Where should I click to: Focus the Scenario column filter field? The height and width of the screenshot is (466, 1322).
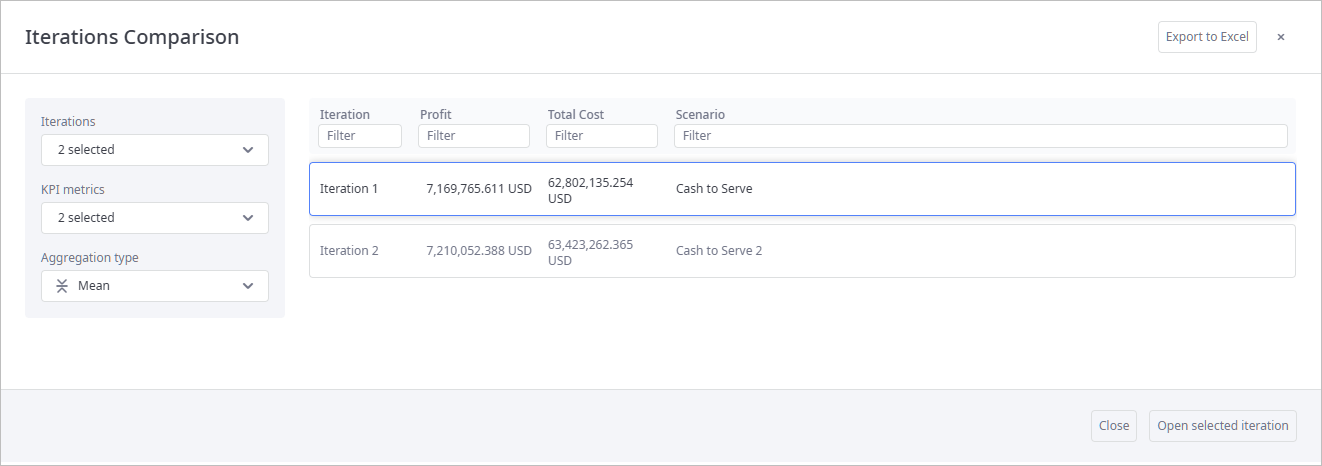[981, 136]
